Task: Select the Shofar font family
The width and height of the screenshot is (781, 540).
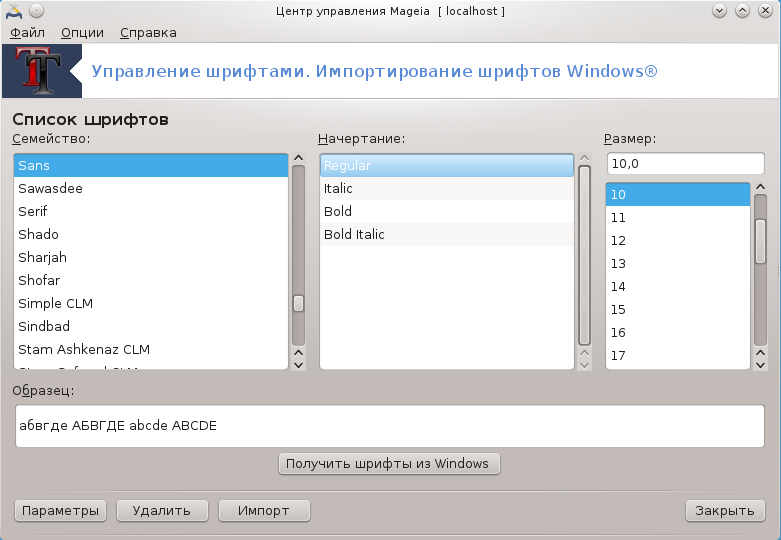Action: [x=151, y=280]
